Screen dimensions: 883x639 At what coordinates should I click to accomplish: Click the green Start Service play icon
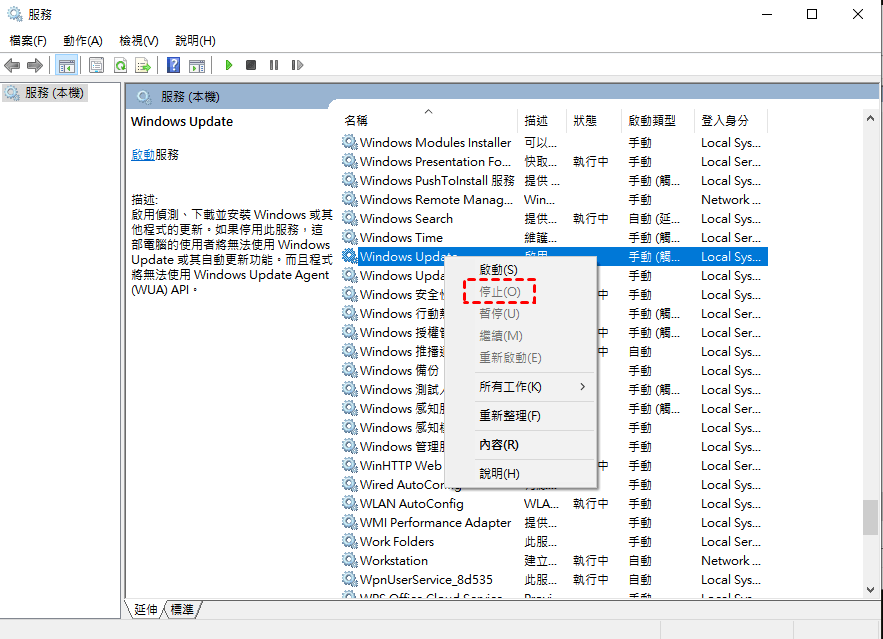(229, 65)
